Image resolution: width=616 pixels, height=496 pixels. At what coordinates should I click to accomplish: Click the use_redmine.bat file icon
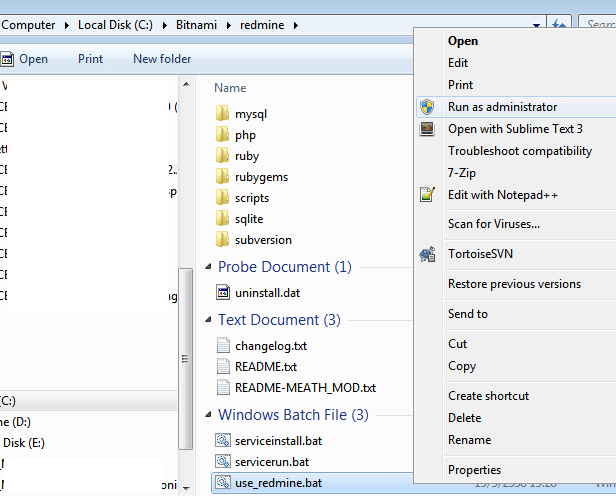point(223,483)
